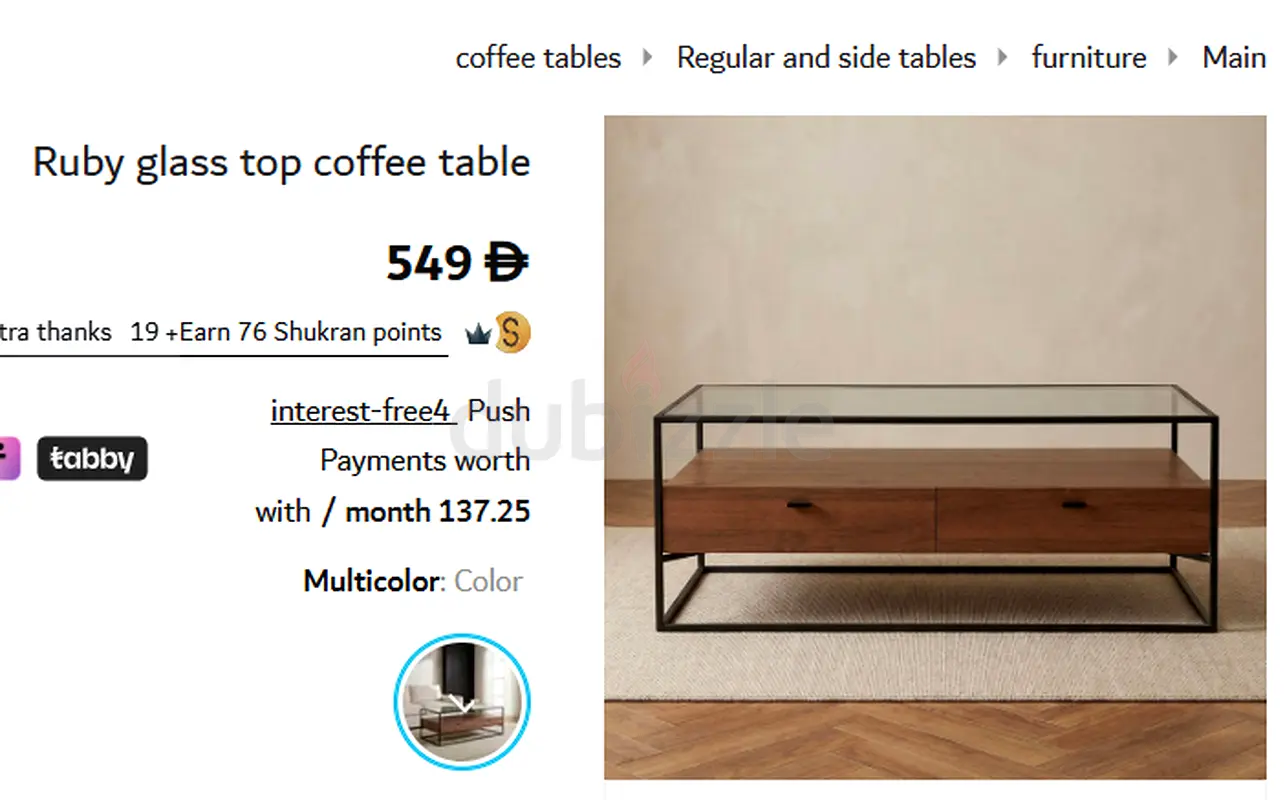The width and height of the screenshot is (1285, 800).
Task: Click the Multicolor color label
Action: coord(371,581)
